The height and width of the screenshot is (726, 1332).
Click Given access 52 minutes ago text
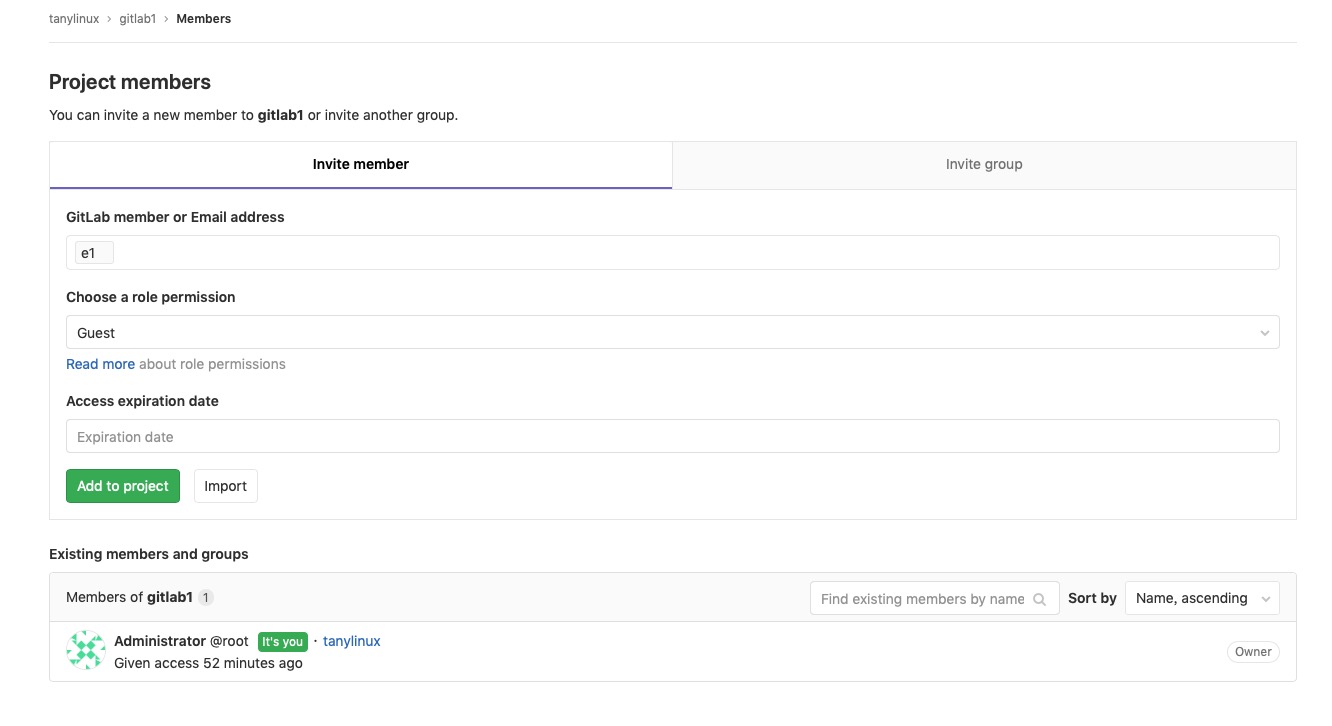pos(209,663)
